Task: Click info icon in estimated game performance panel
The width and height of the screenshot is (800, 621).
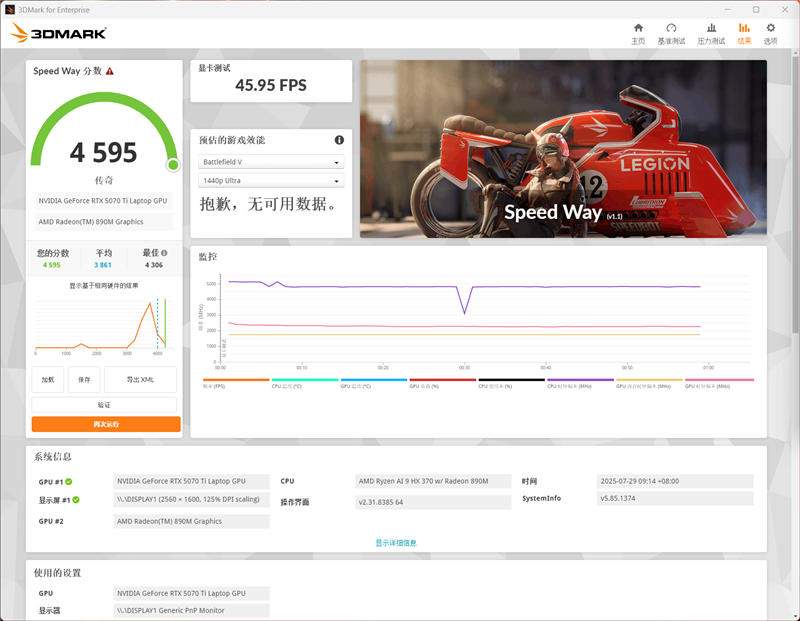Action: click(x=339, y=141)
